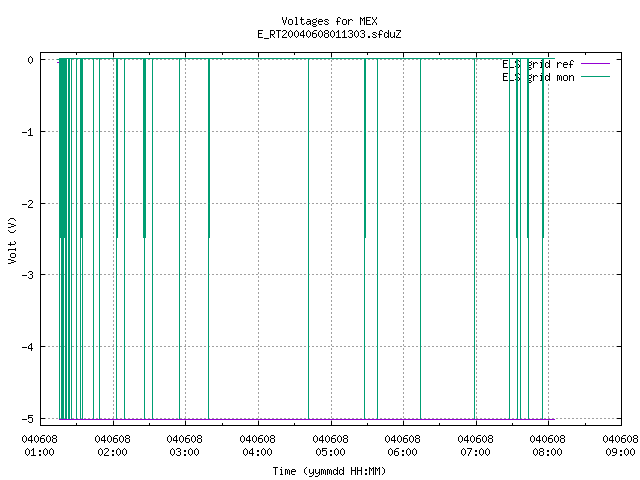Click the x-axis label 040608 02:00

pos(112,446)
